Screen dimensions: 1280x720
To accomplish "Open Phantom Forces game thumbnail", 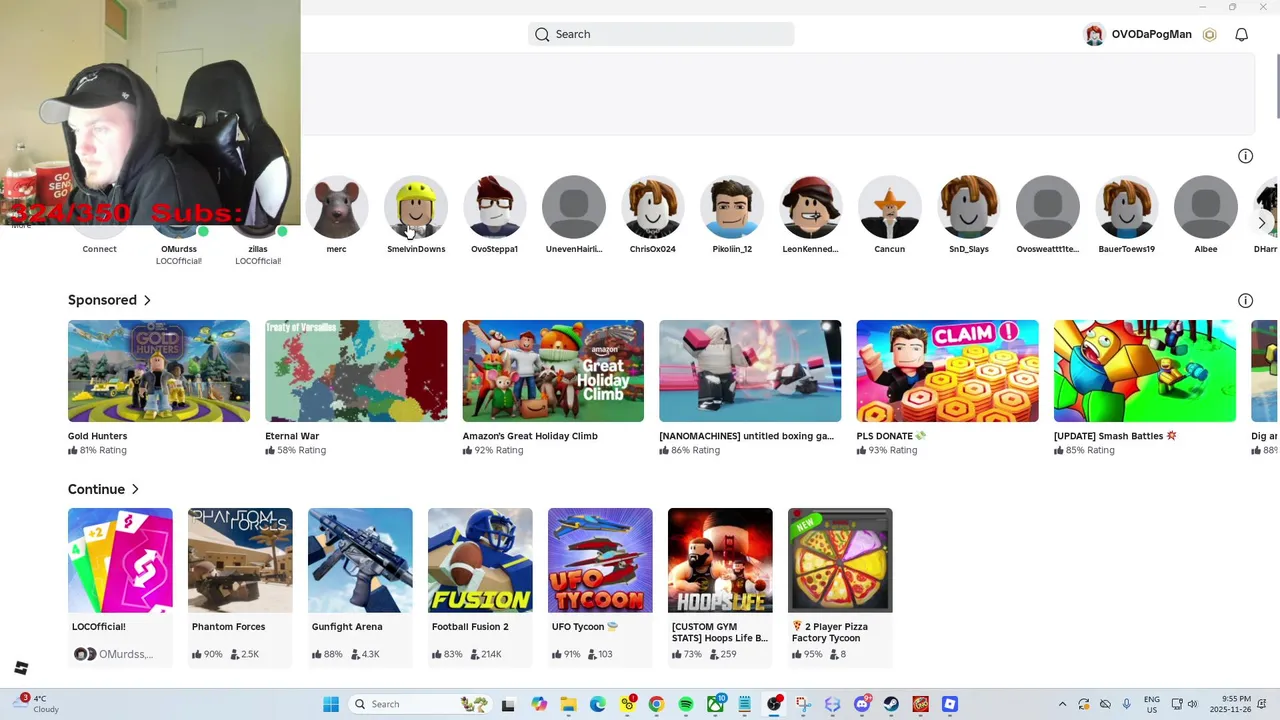I will [x=240, y=560].
